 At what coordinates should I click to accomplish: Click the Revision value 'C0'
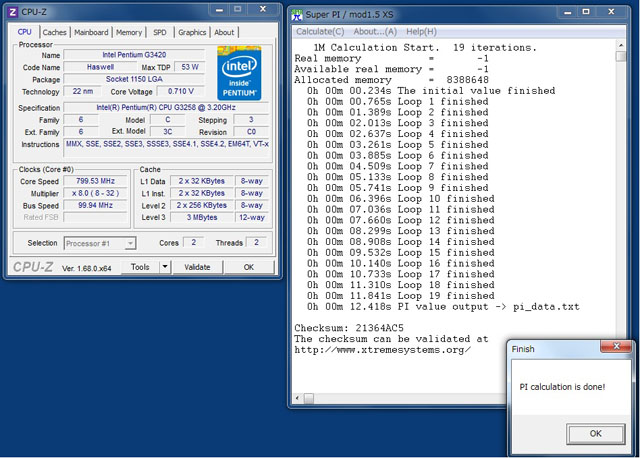tap(251, 132)
